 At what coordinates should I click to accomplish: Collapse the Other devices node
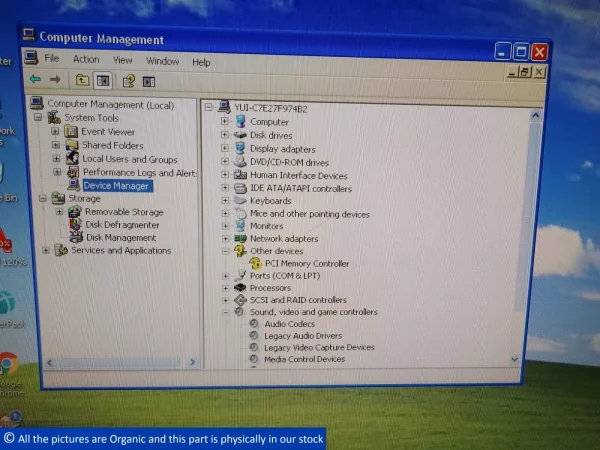tap(226, 251)
